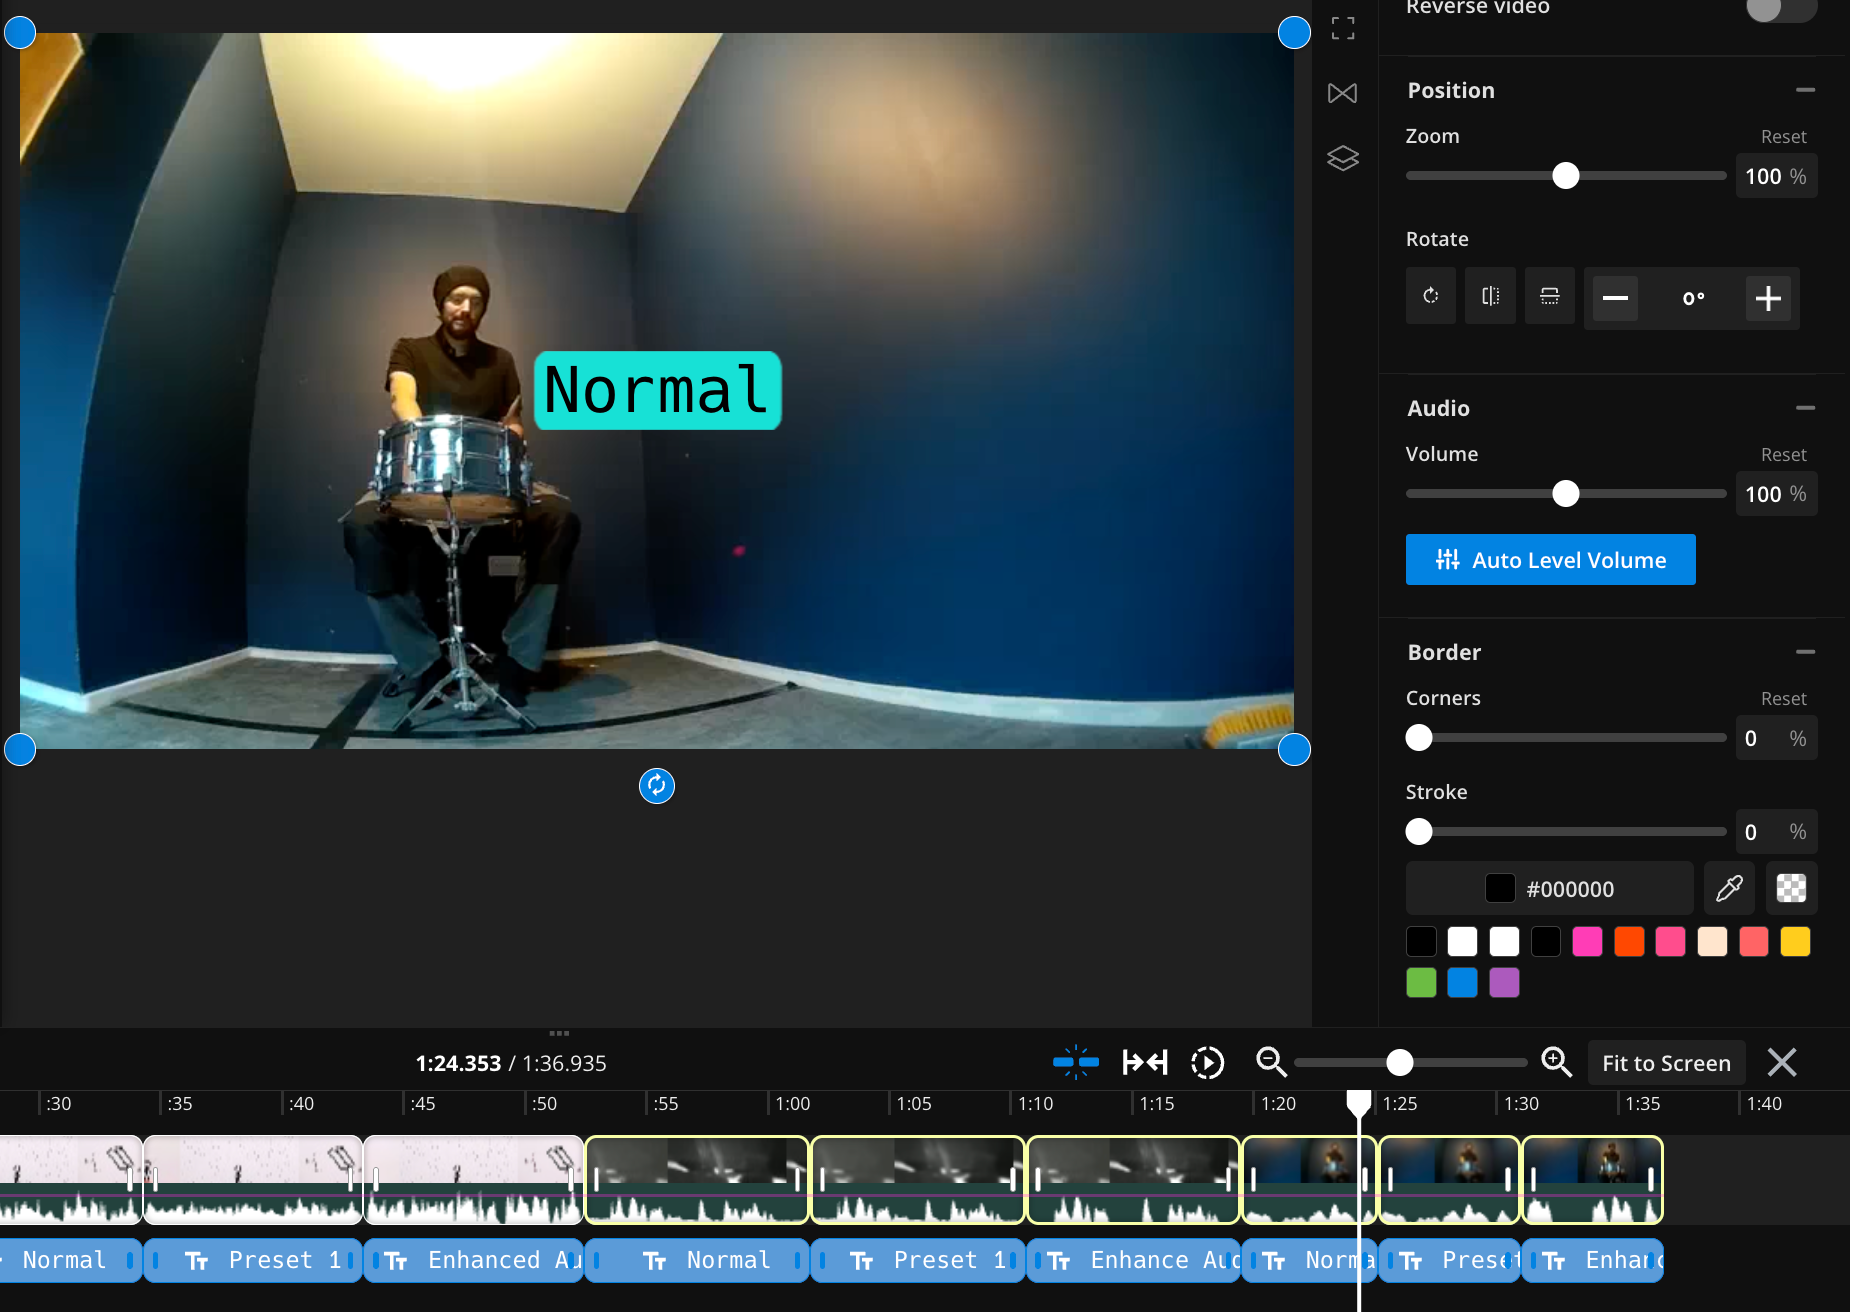Flip the video vertically
Screen dimensions: 1850x1312
[x=1549, y=296]
